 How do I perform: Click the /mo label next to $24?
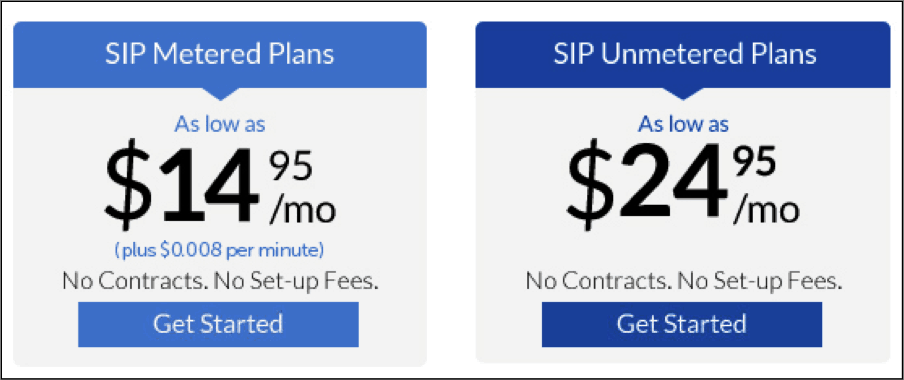(x=766, y=210)
